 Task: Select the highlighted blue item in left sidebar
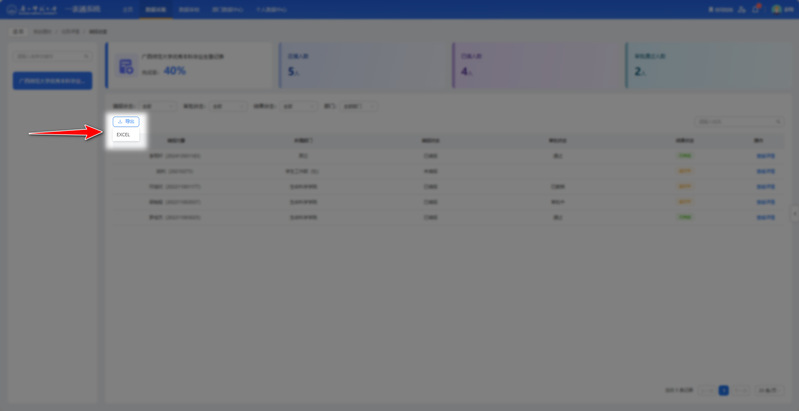coord(52,80)
